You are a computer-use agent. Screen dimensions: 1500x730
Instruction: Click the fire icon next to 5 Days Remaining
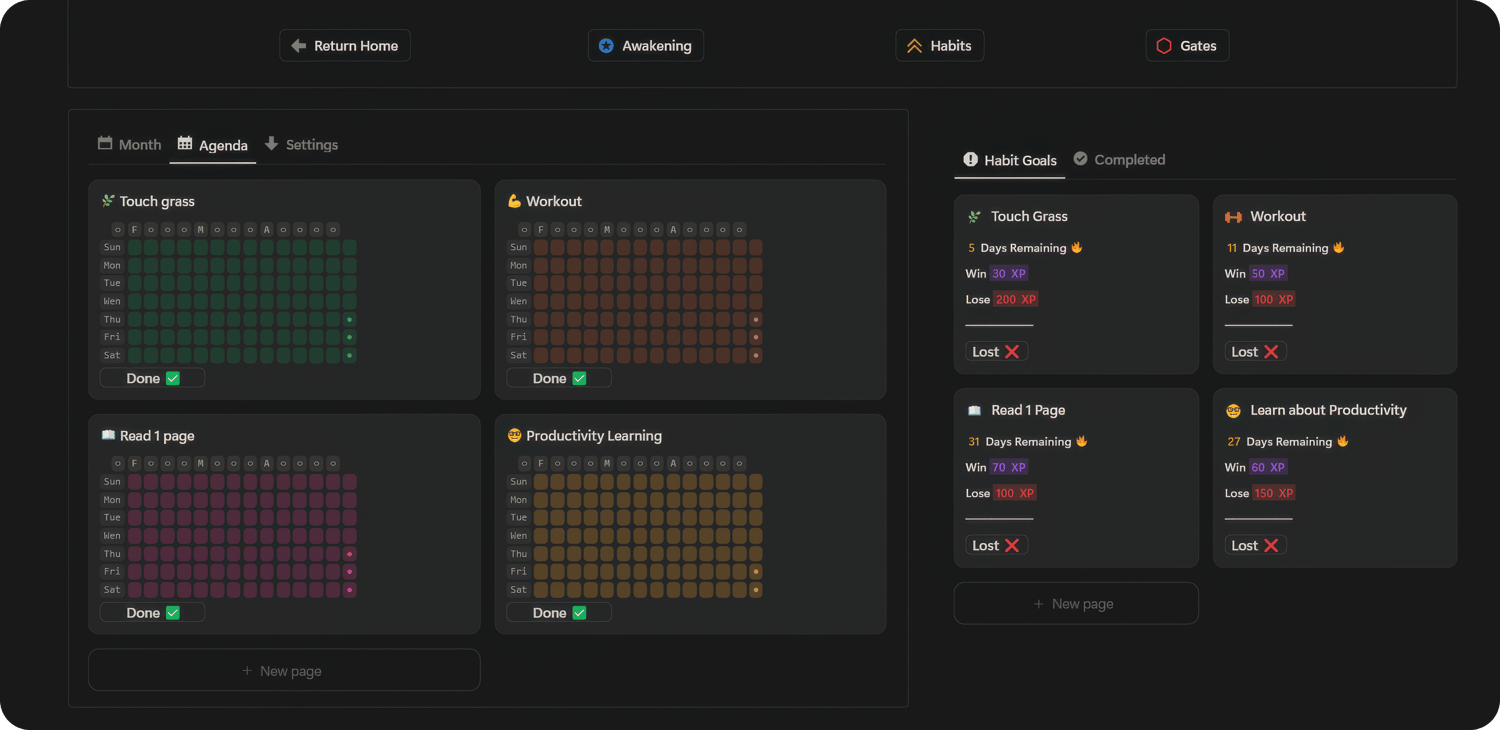click(1077, 247)
